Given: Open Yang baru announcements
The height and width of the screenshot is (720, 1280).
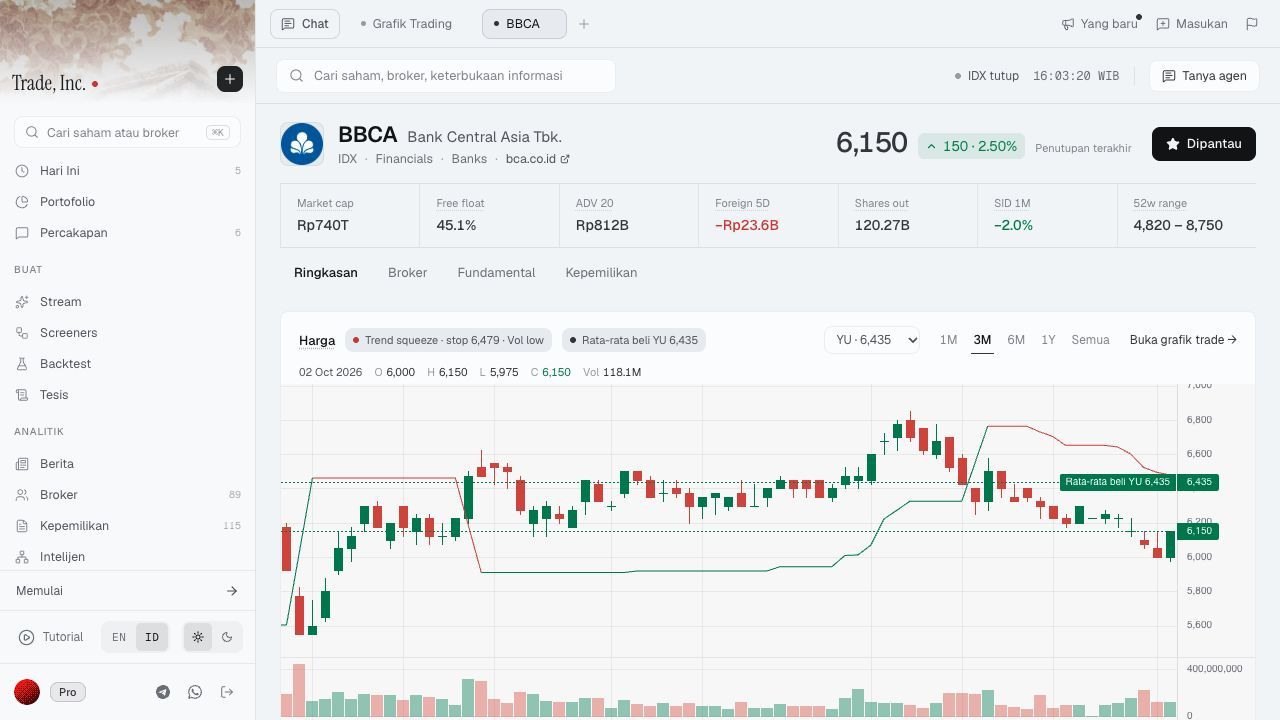Looking at the screenshot, I should [x=1099, y=24].
